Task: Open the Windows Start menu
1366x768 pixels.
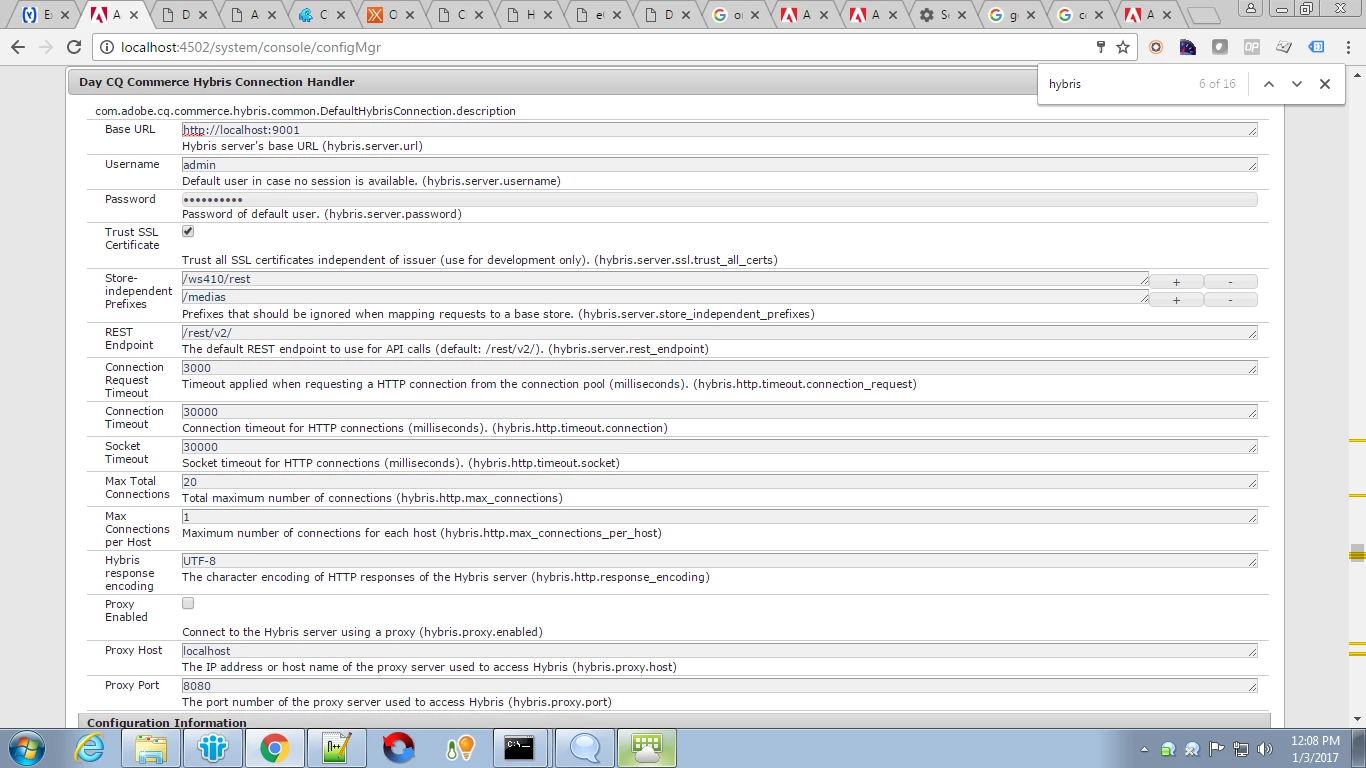Action: coord(25,748)
